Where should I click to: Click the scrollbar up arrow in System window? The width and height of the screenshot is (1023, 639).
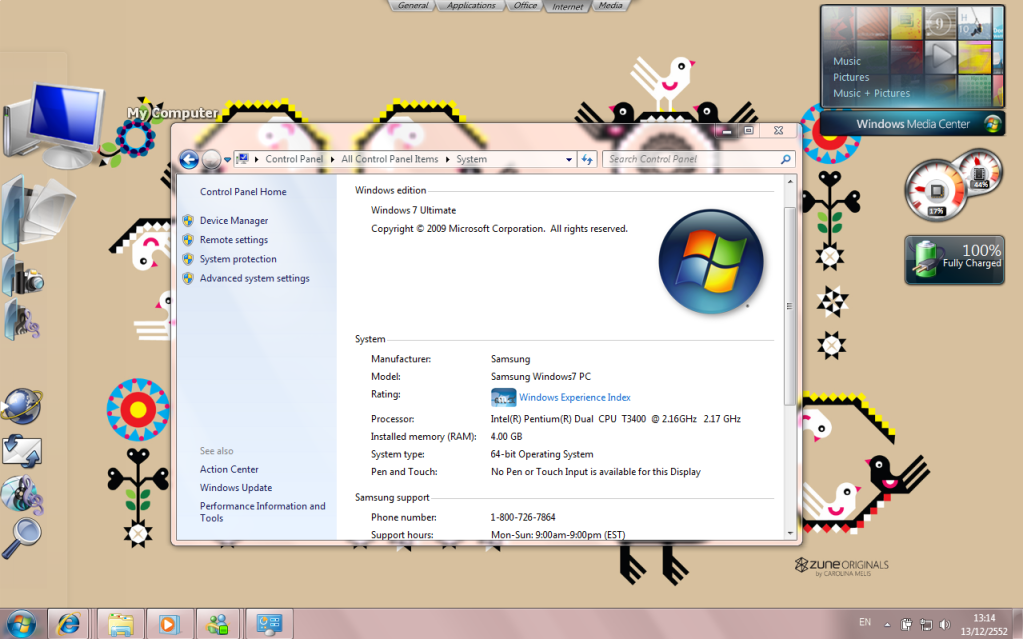(790, 182)
